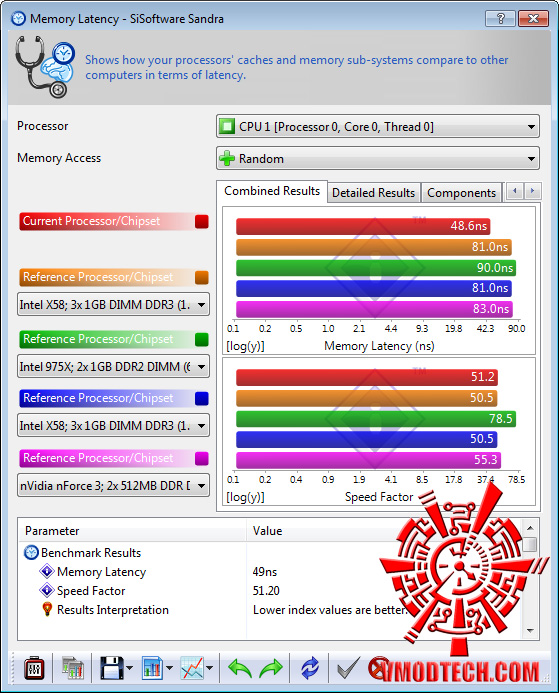
Task: Select the Speed Factor result row
Action: [x=270, y=591]
